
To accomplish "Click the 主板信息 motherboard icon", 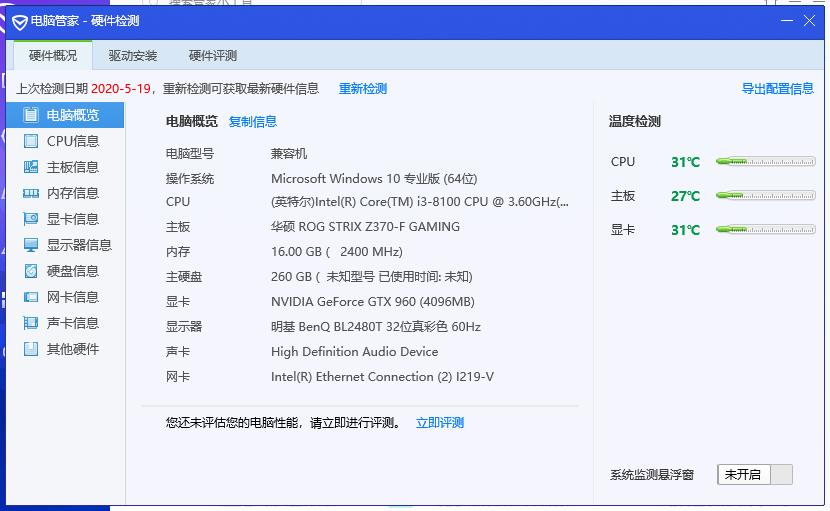I will [31, 167].
